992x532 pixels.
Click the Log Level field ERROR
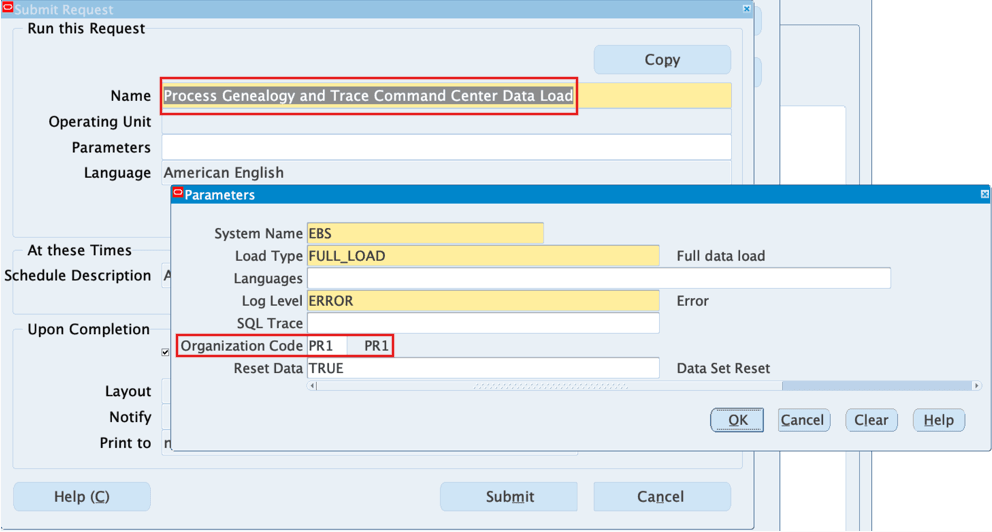483,300
